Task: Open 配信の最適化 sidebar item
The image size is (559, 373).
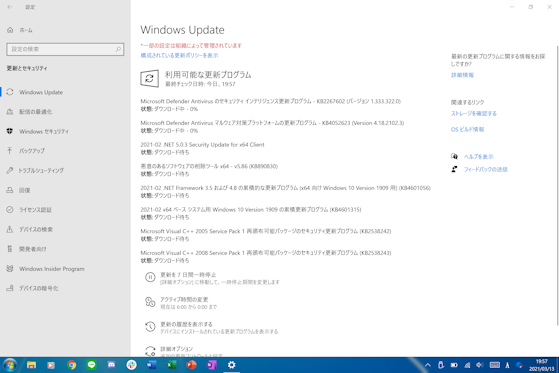Action: [35, 112]
